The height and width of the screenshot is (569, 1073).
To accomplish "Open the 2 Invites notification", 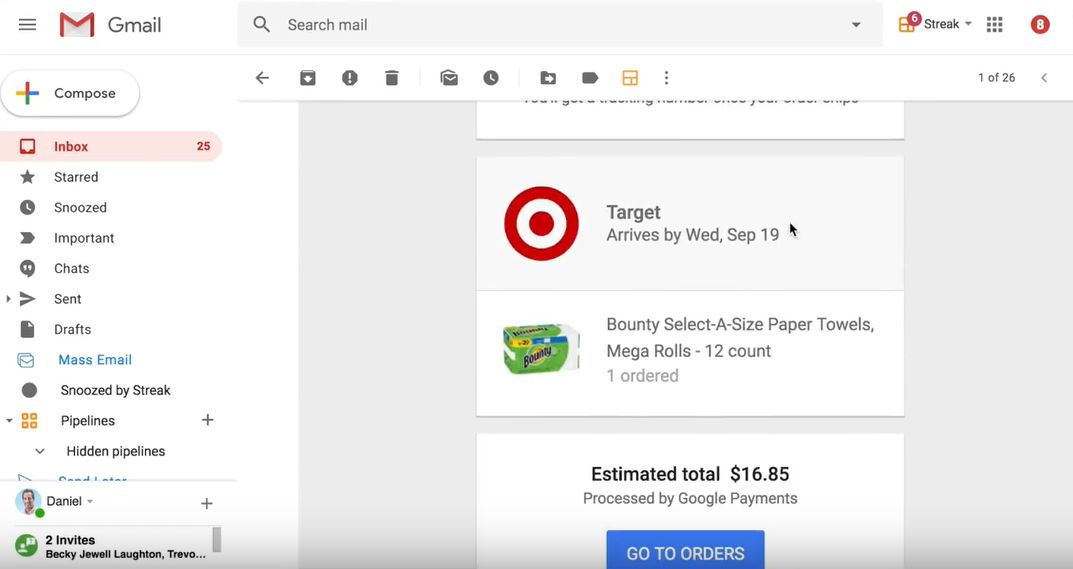I will (125, 546).
